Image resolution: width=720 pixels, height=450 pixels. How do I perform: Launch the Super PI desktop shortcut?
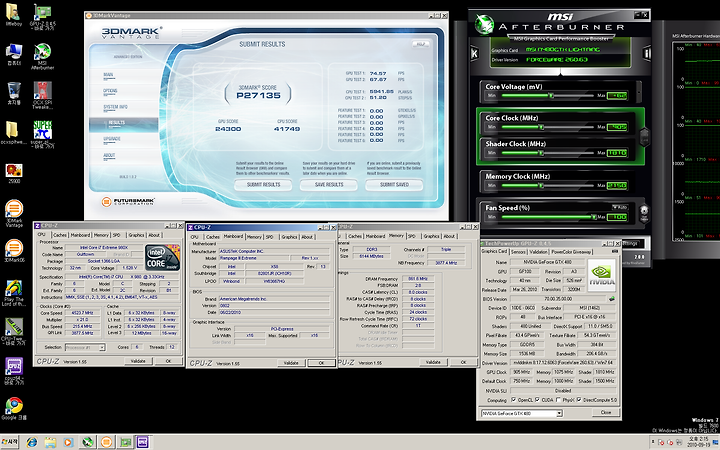pos(43,134)
